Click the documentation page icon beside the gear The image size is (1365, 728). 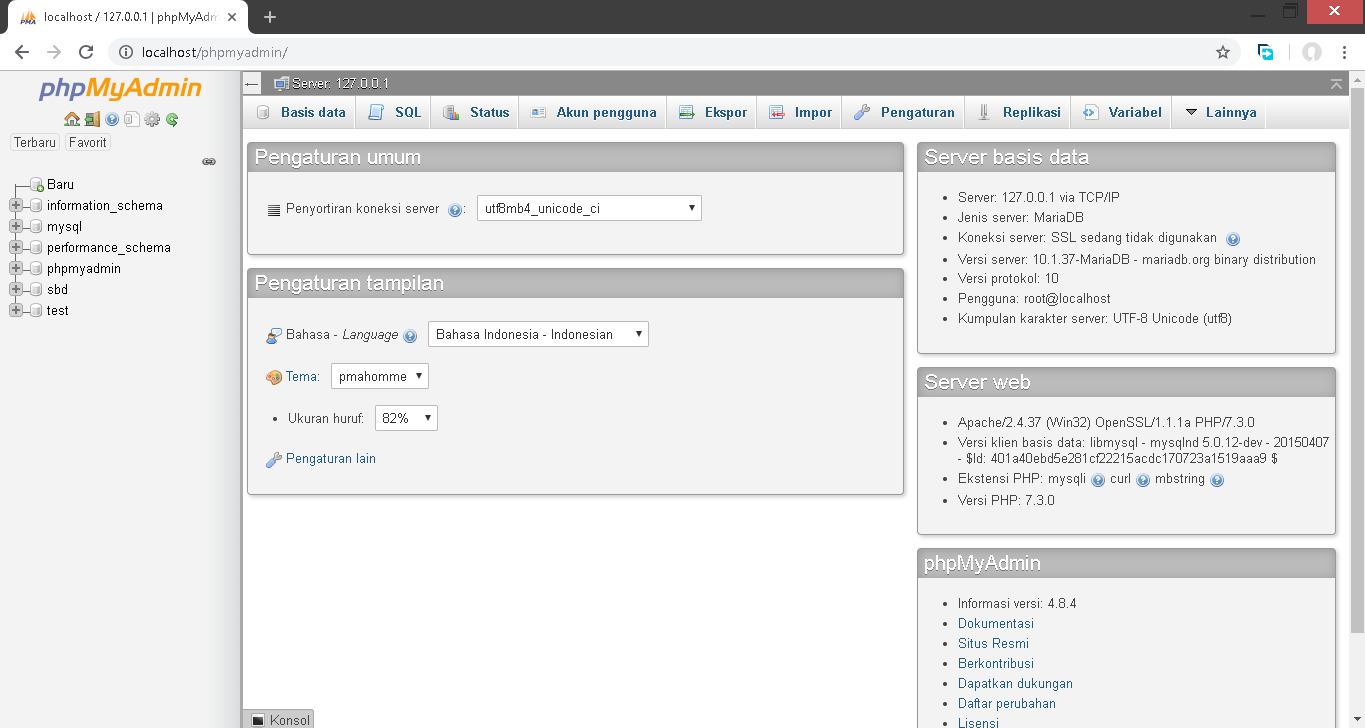(x=131, y=119)
